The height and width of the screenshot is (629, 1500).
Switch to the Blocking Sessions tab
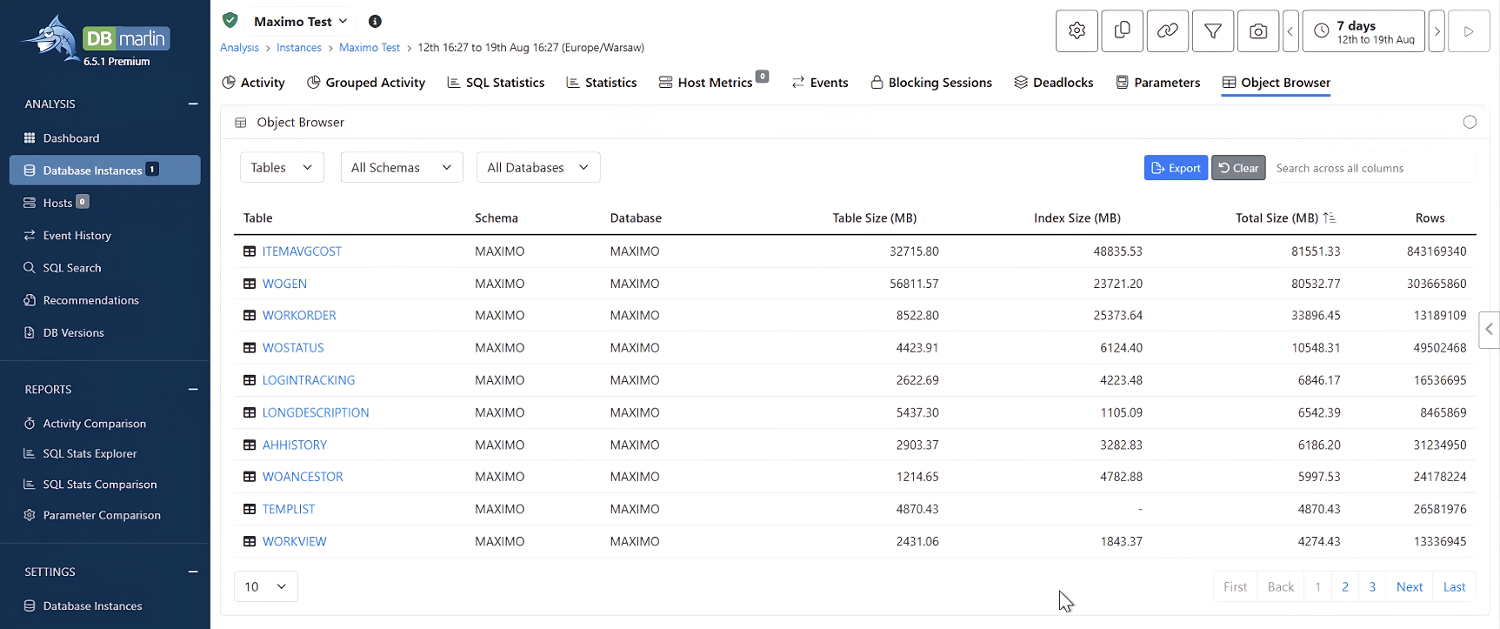pyautogui.click(x=930, y=83)
